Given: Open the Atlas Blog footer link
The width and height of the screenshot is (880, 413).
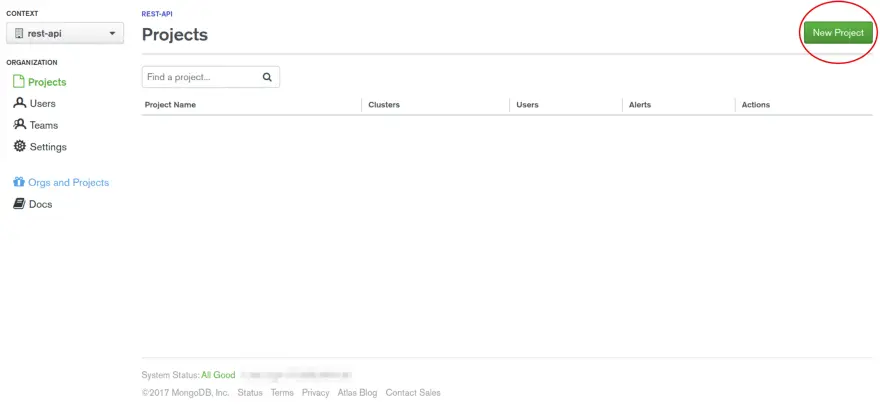Looking at the screenshot, I should click(357, 393).
